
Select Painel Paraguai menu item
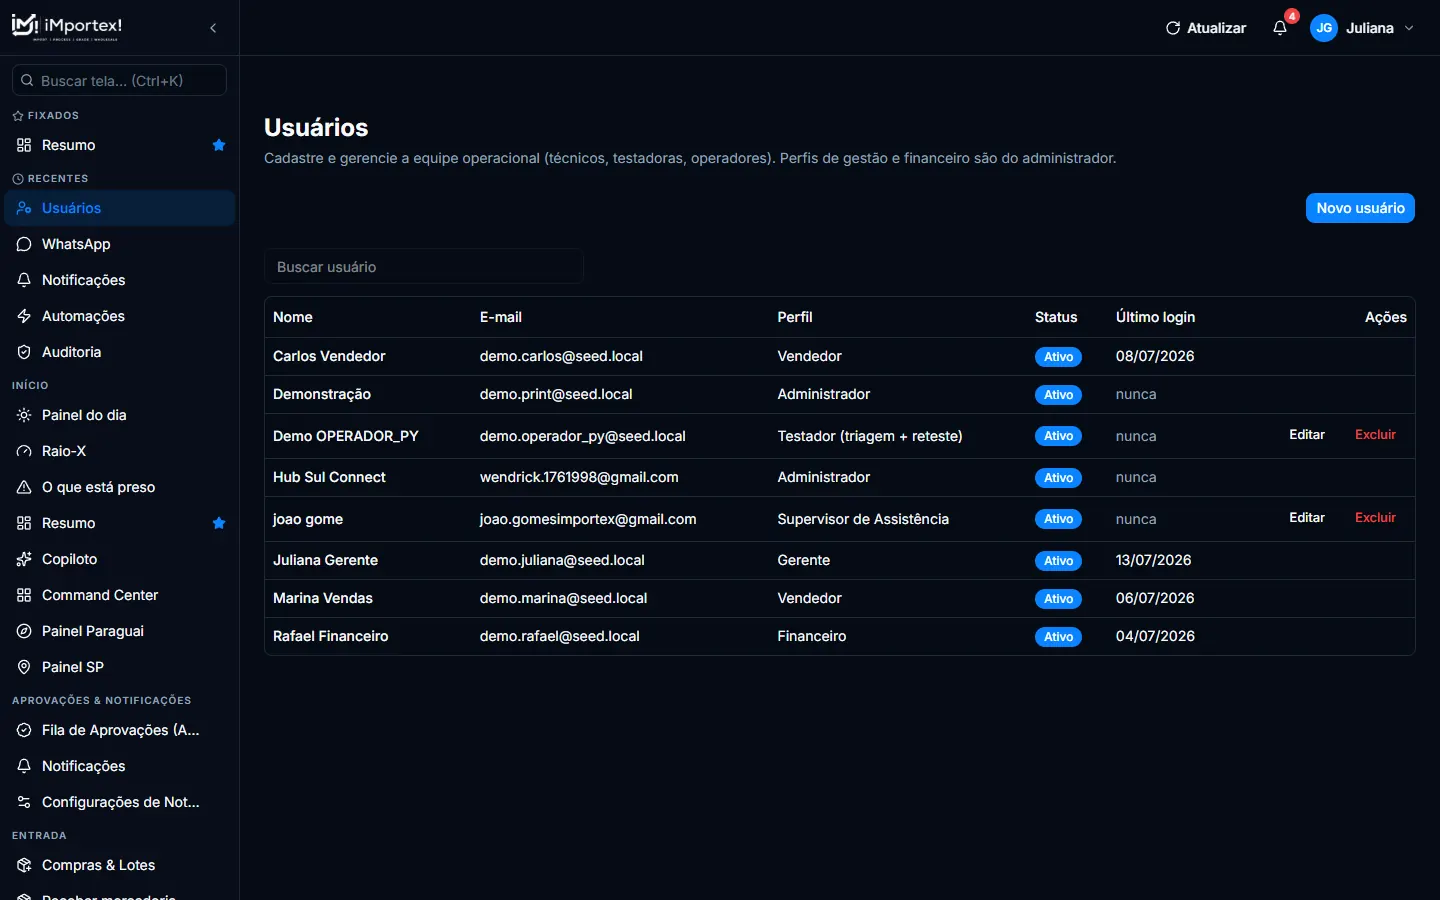[x=120, y=631]
